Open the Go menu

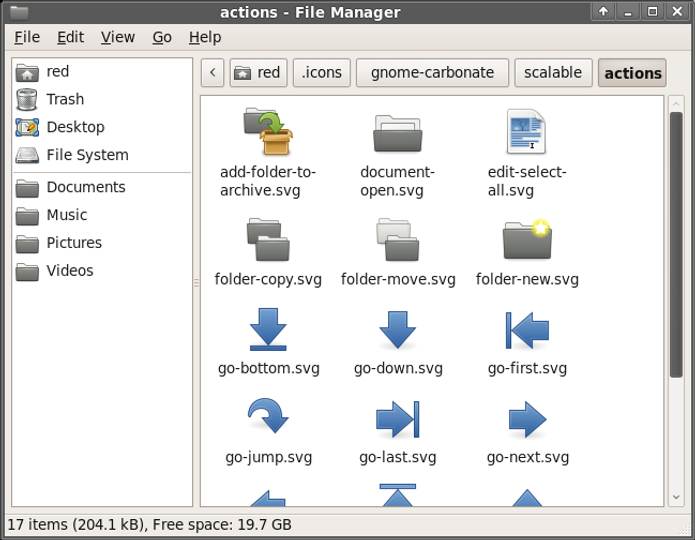coord(162,37)
